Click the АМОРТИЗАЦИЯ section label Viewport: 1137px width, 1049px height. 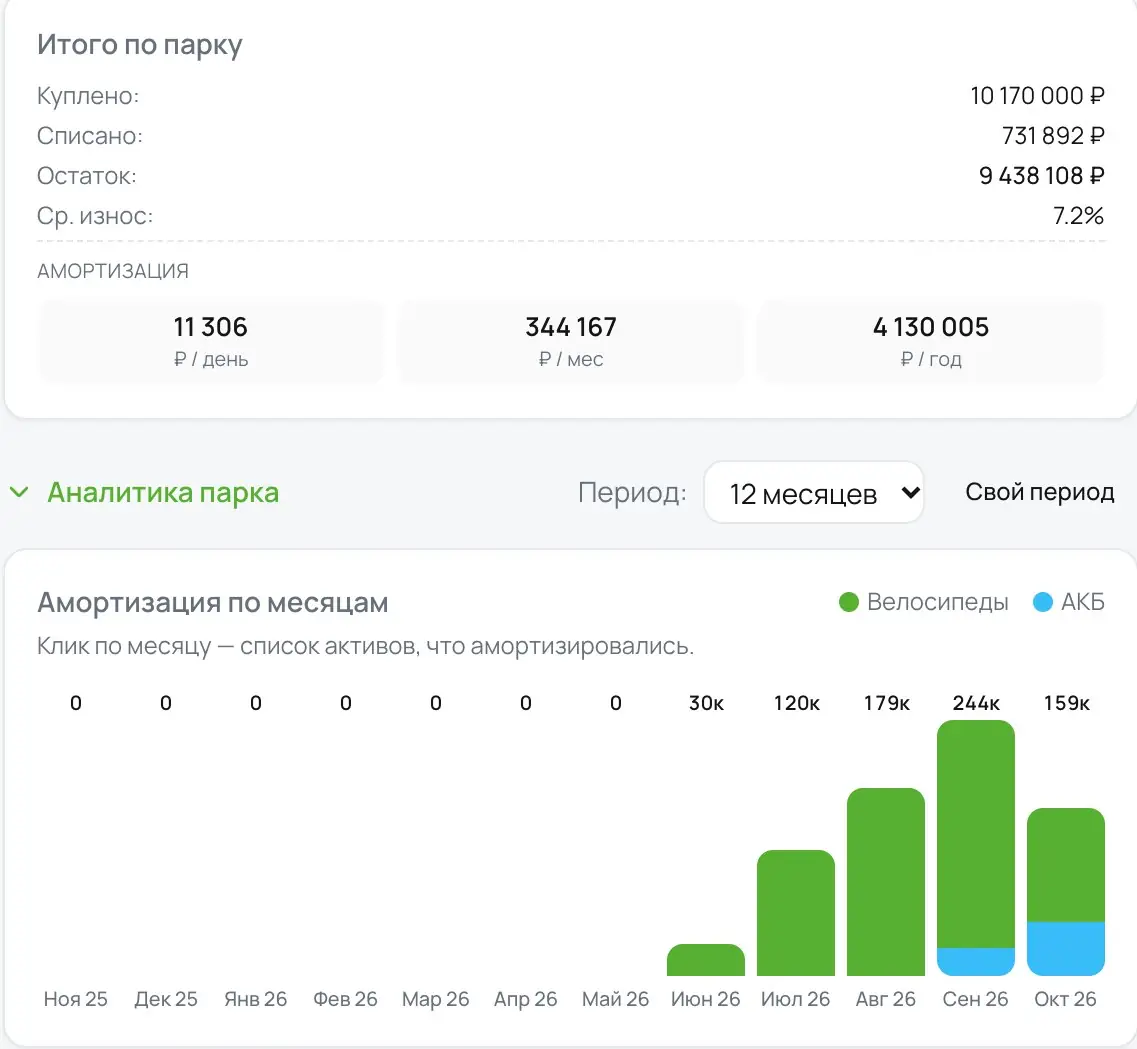112,271
